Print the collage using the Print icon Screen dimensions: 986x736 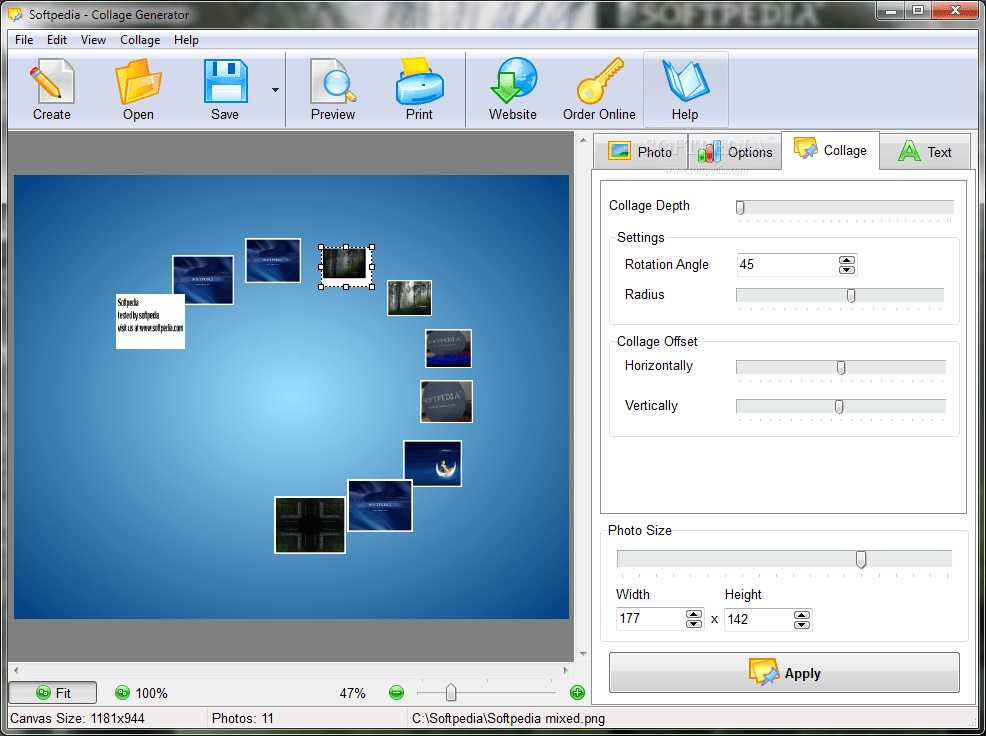click(x=418, y=88)
